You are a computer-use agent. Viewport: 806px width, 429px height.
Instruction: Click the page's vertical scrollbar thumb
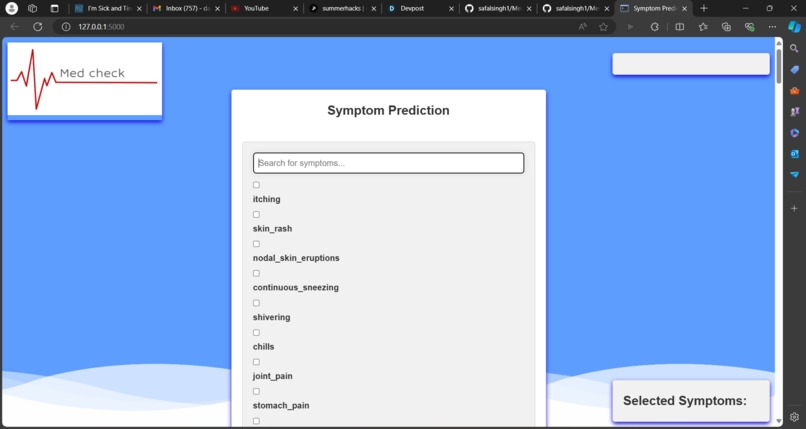pos(779,66)
